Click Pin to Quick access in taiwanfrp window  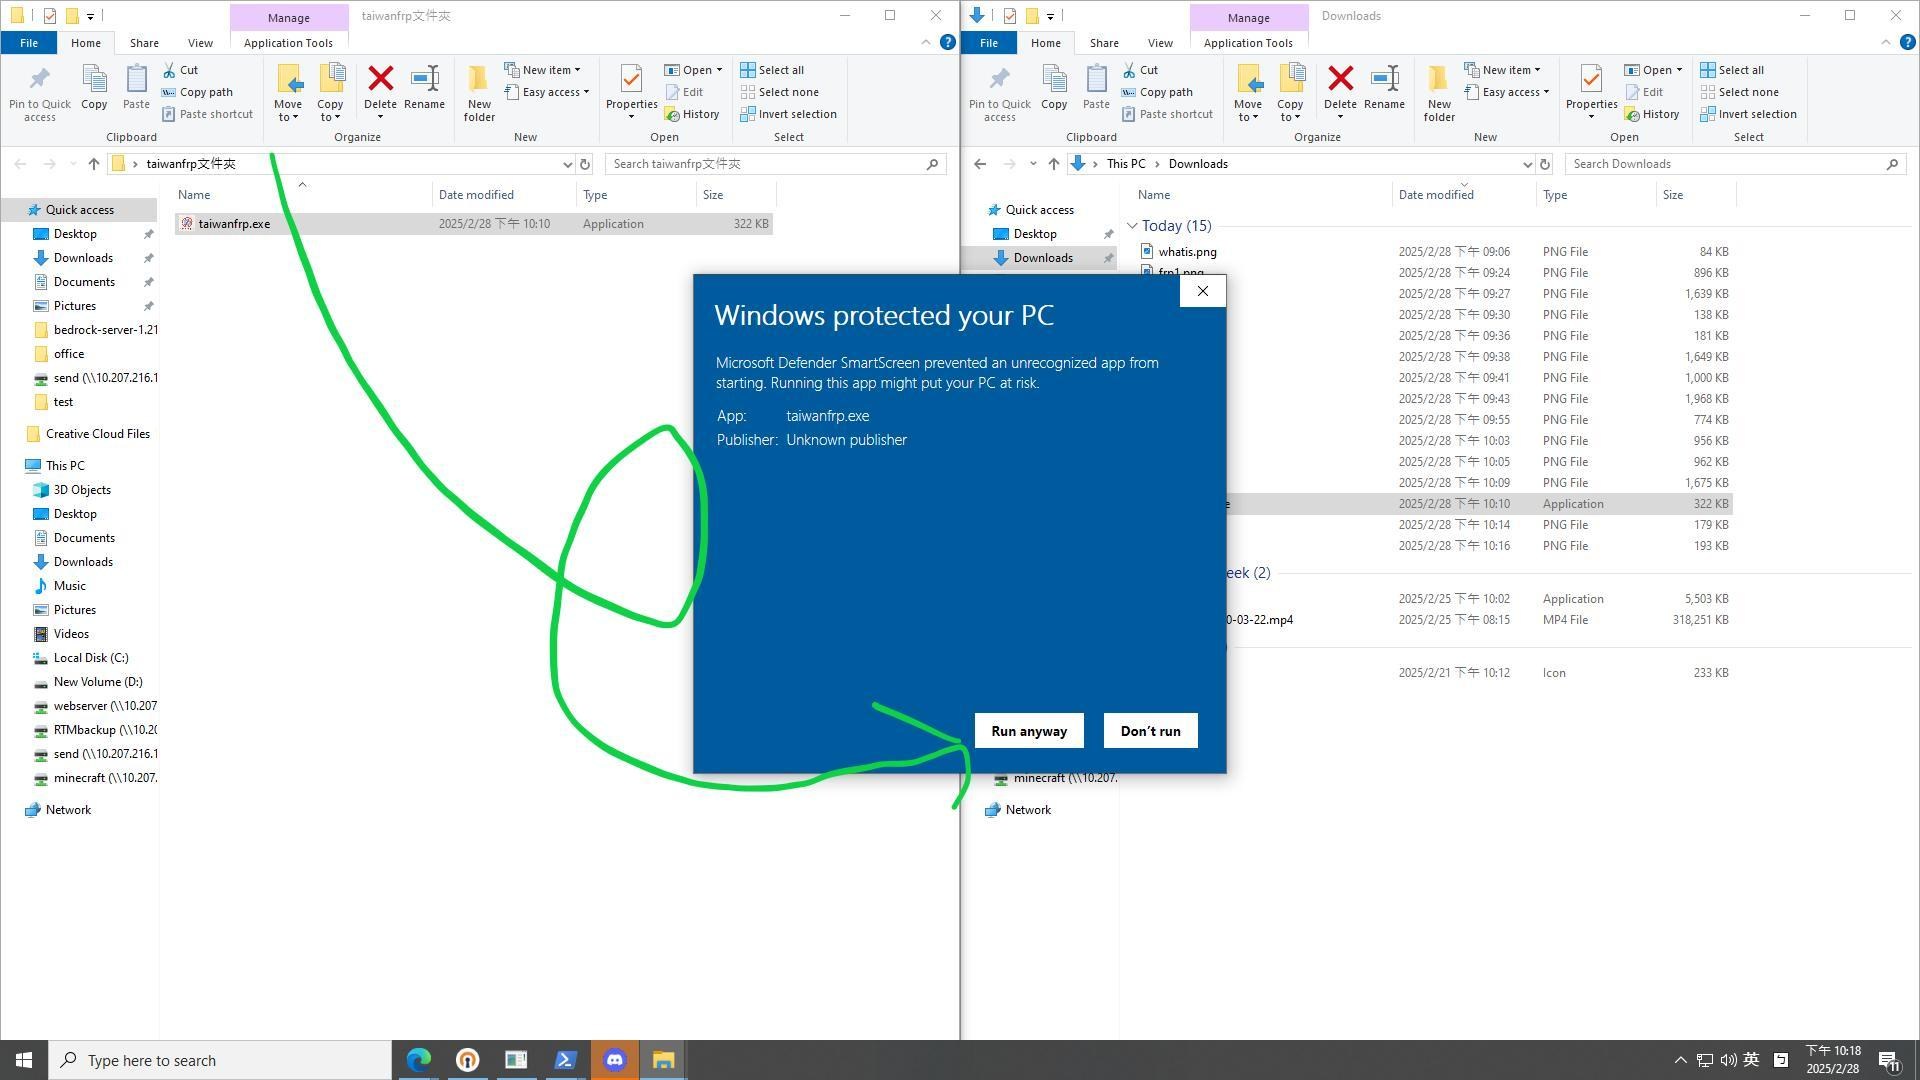point(40,94)
